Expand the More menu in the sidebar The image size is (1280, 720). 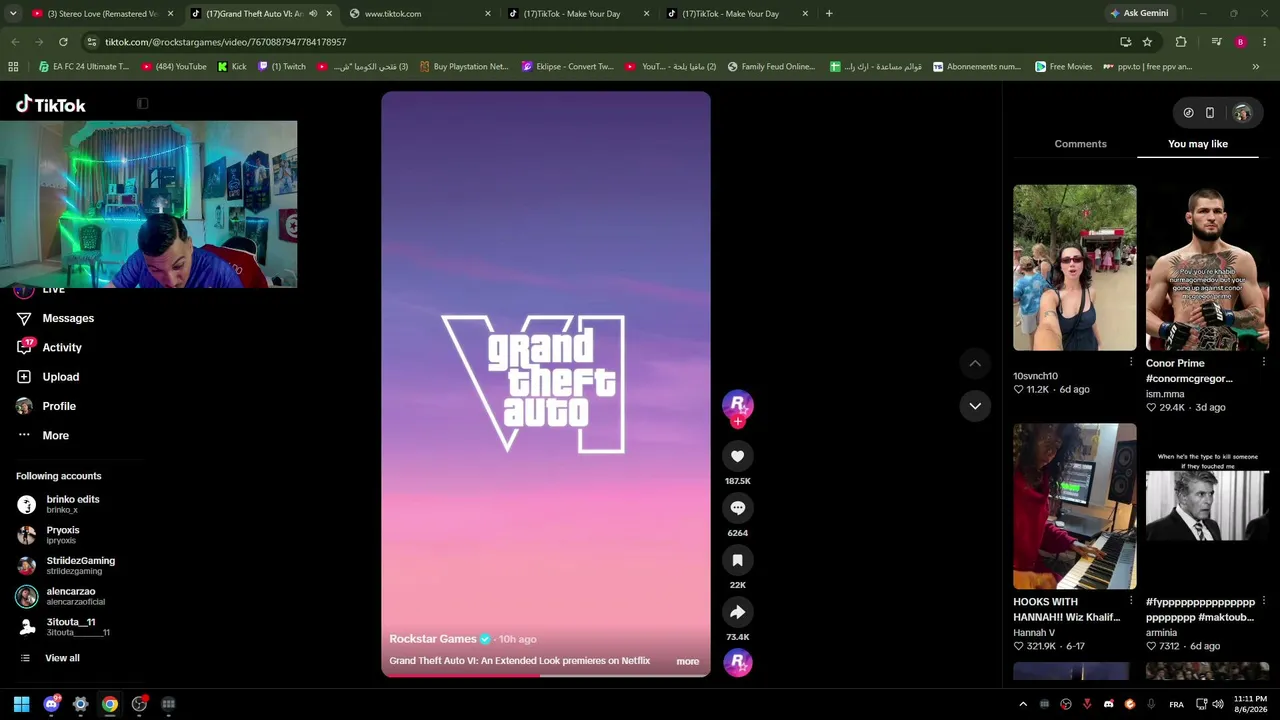click(x=56, y=436)
